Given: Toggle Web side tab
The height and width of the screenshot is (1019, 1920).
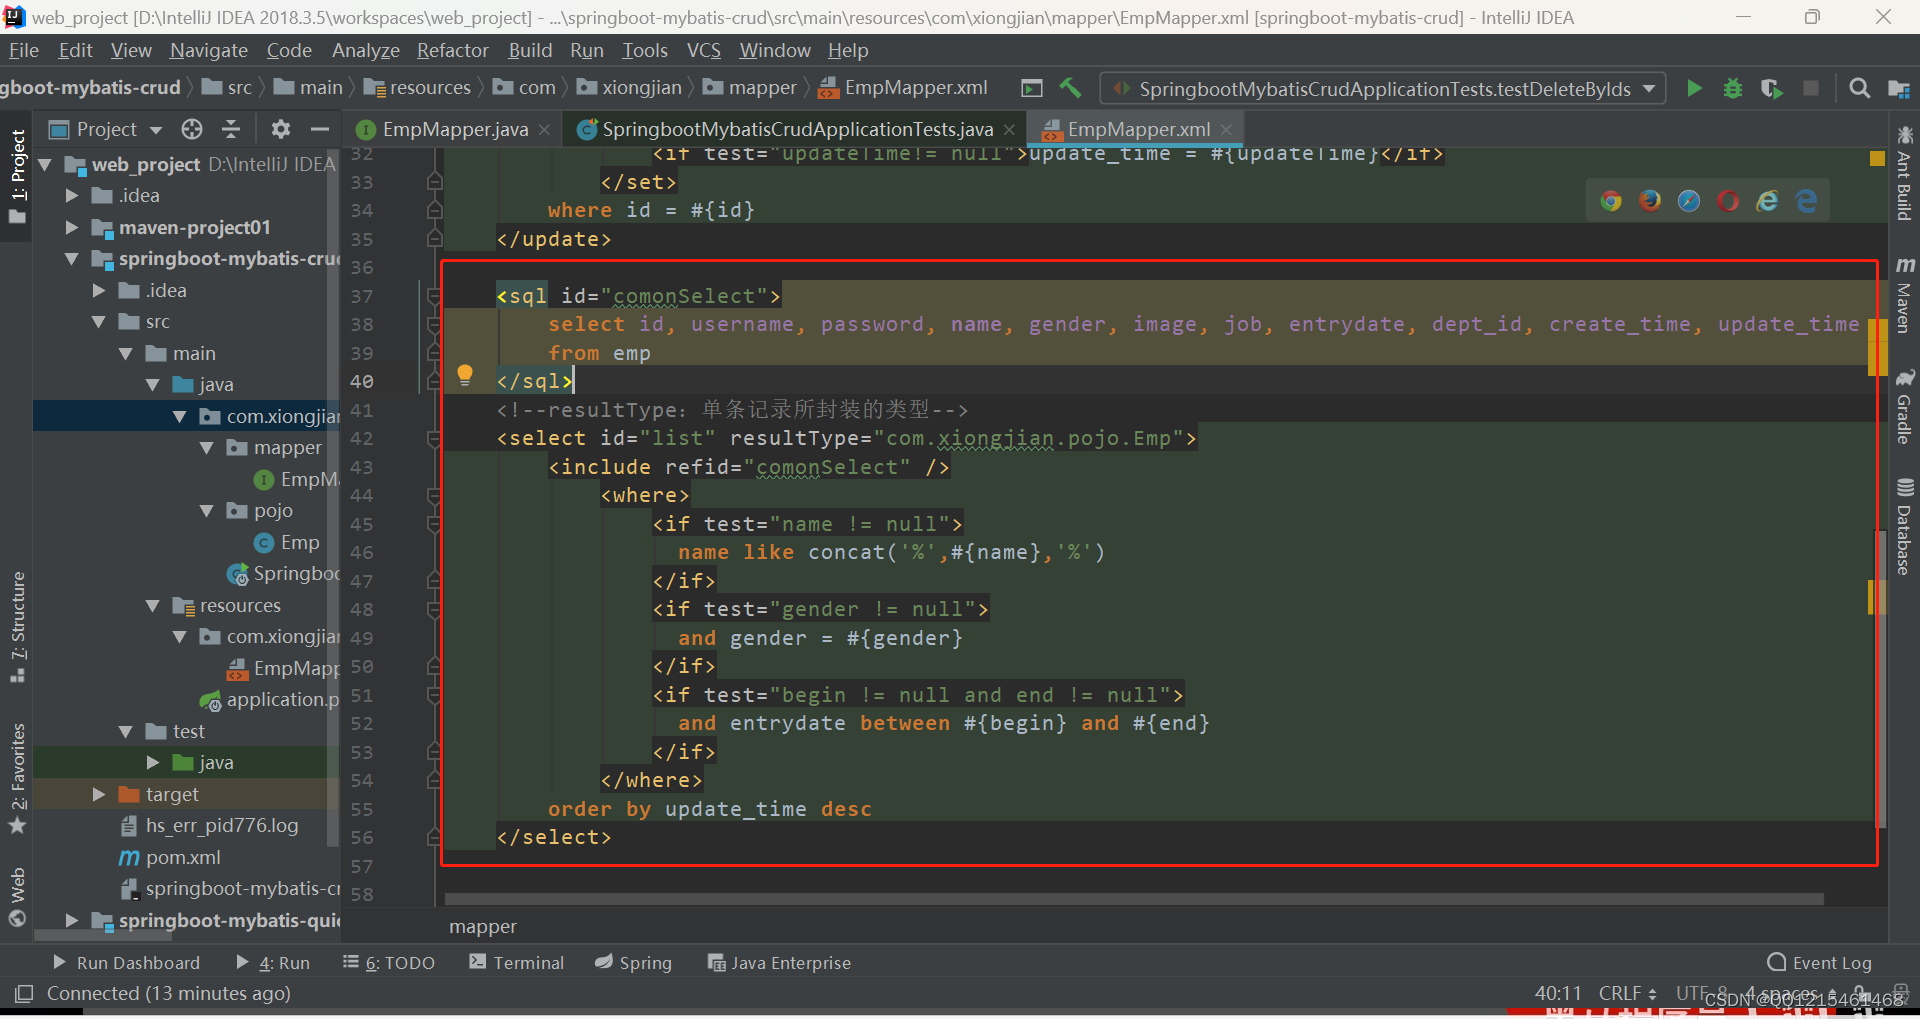Looking at the screenshot, I should click(x=17, y=897).
